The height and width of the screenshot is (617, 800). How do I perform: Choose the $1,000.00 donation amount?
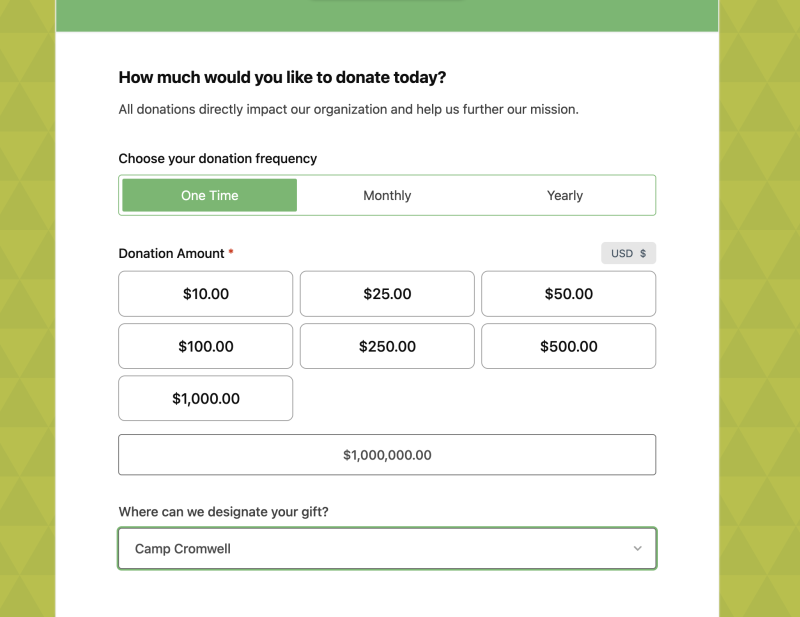click(206, 398)
